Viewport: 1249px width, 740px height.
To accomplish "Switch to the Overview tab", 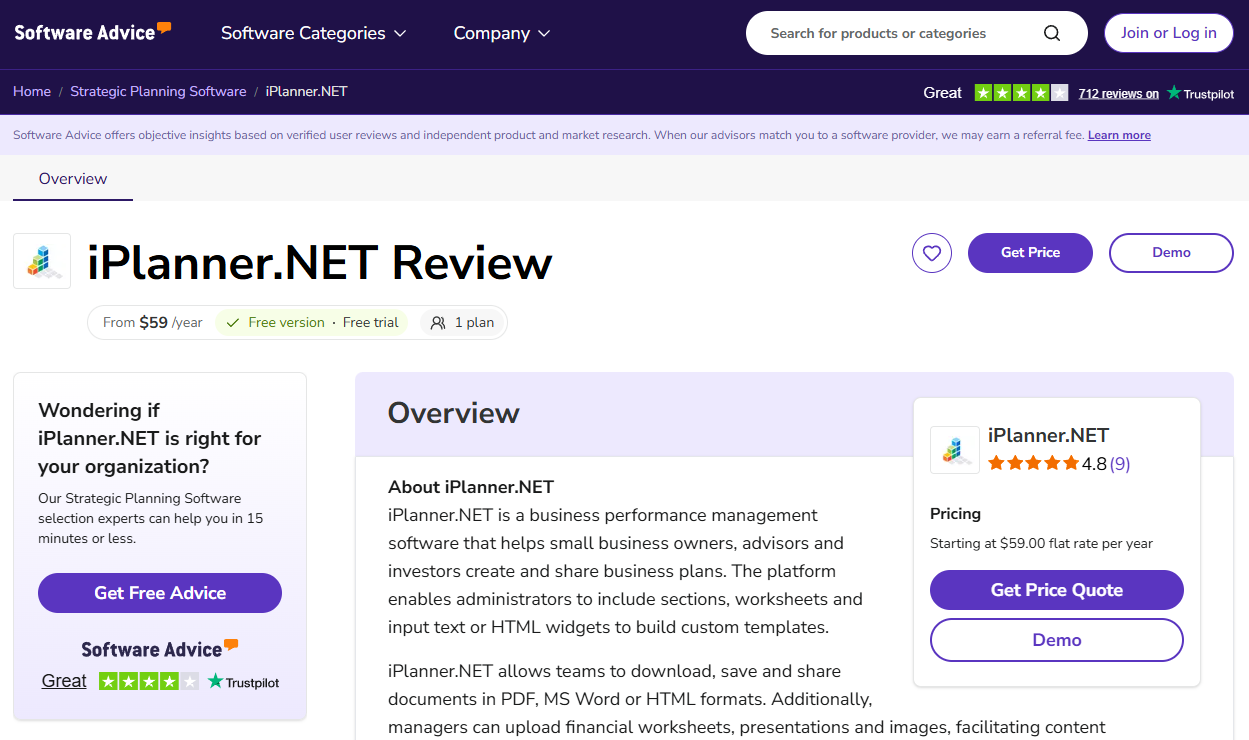I will point(73,179).
